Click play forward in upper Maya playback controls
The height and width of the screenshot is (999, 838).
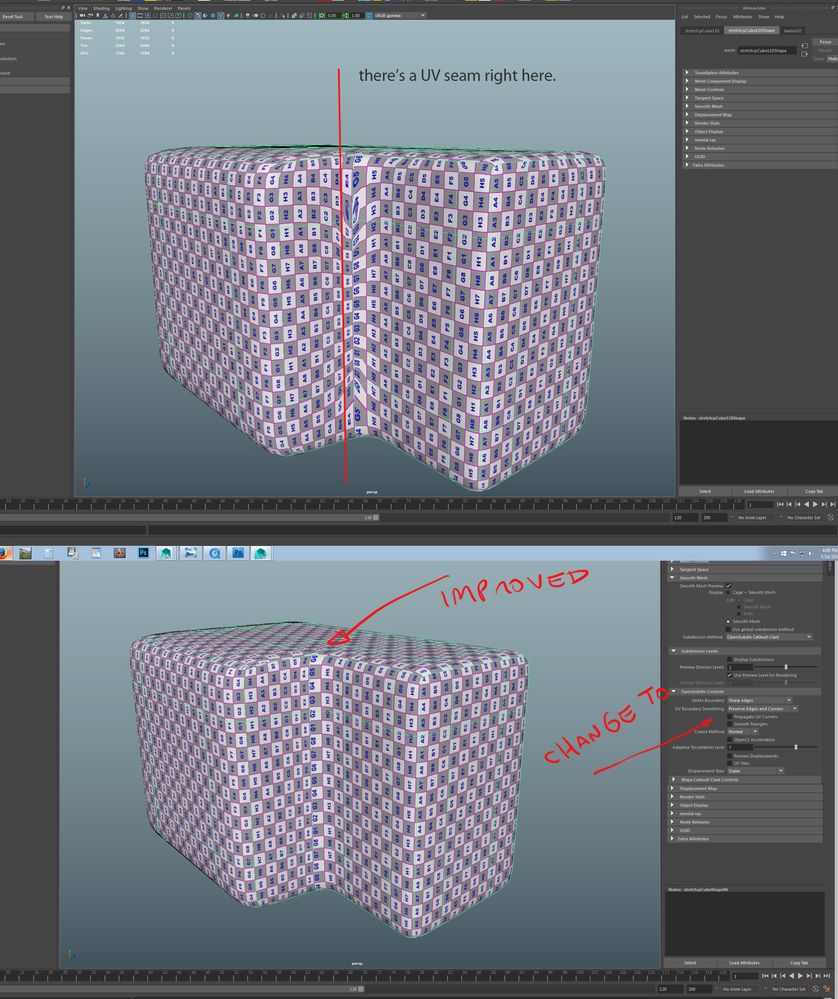coord(815,504)
